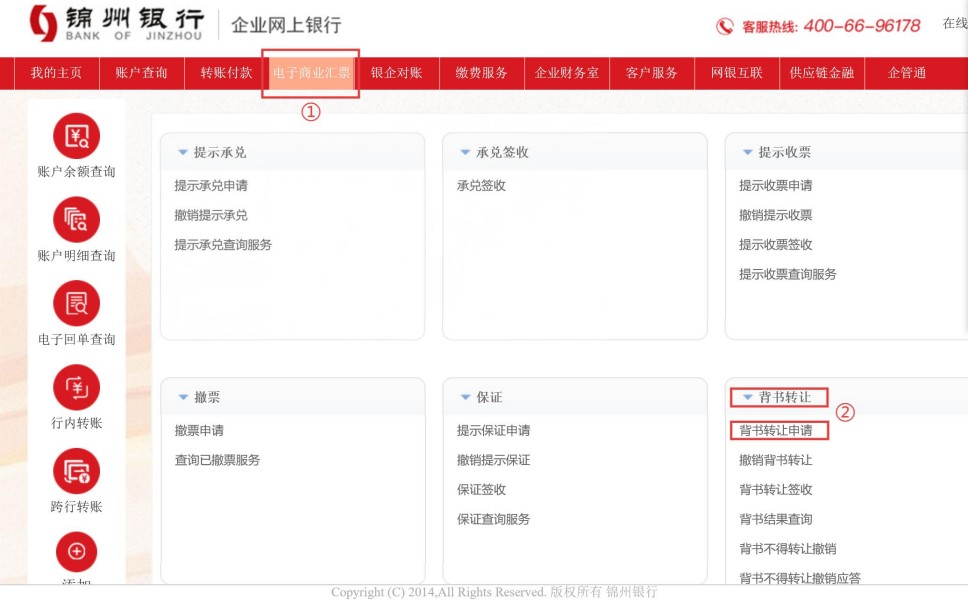Click the add shortcut plus icon

point(76,551)
